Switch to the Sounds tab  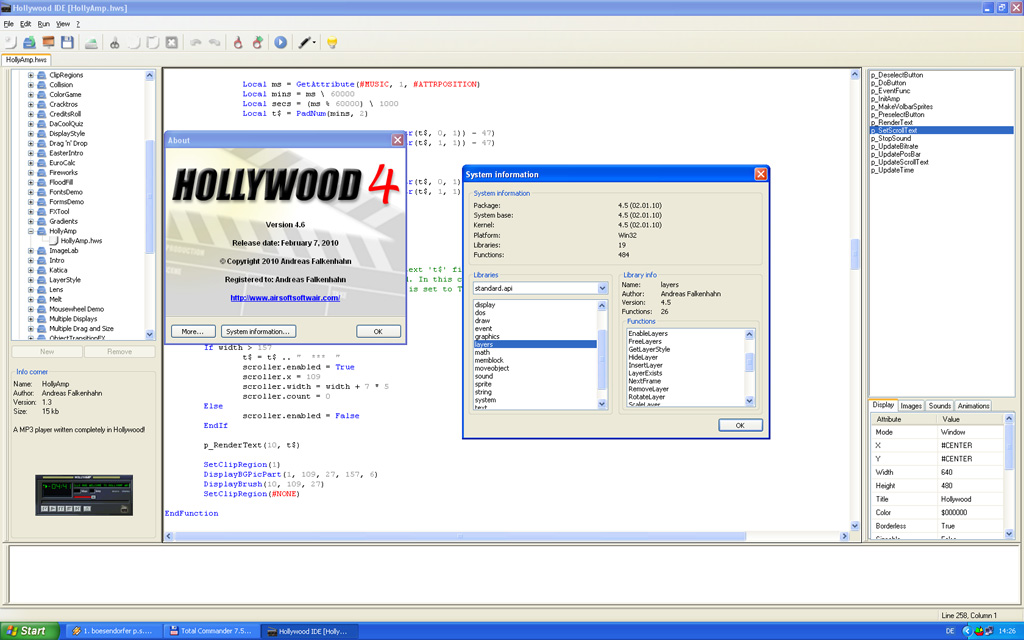[x=940, y=406]
